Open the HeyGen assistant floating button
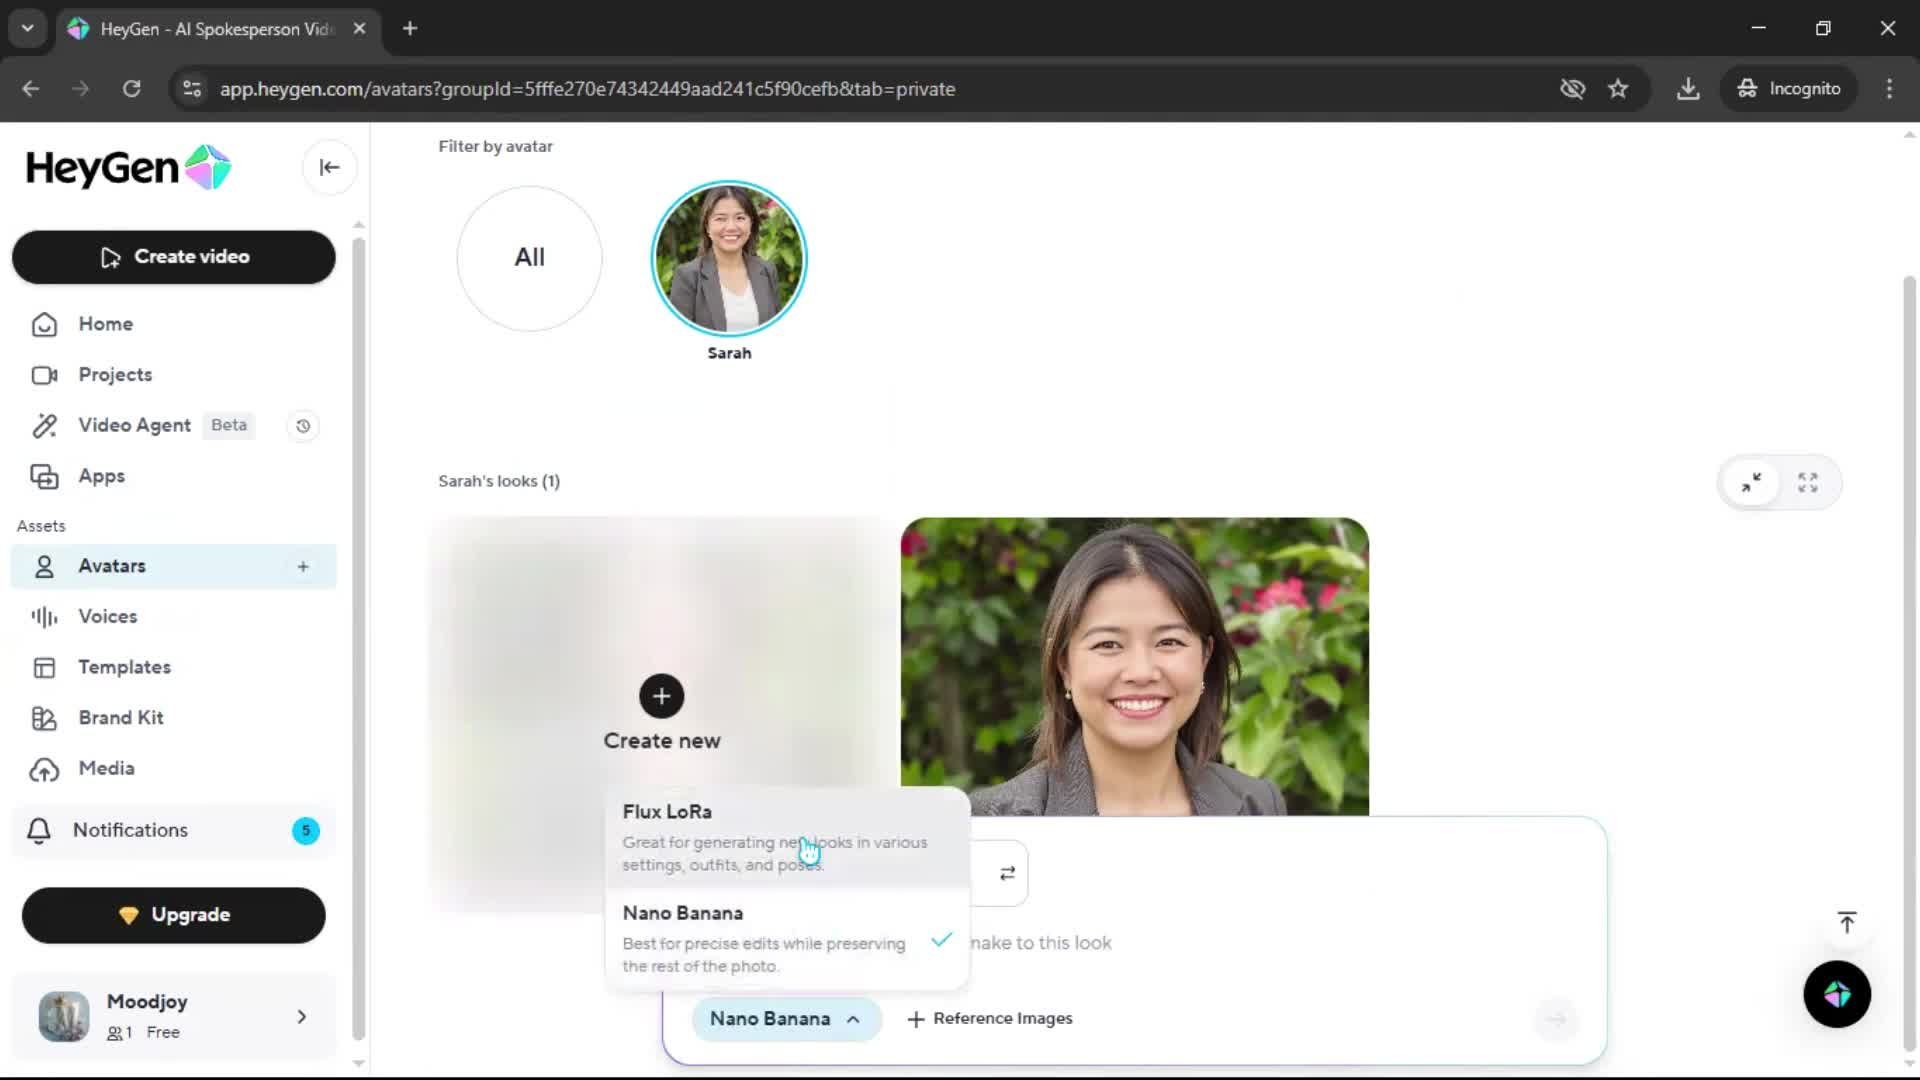 coord(1836,994)
